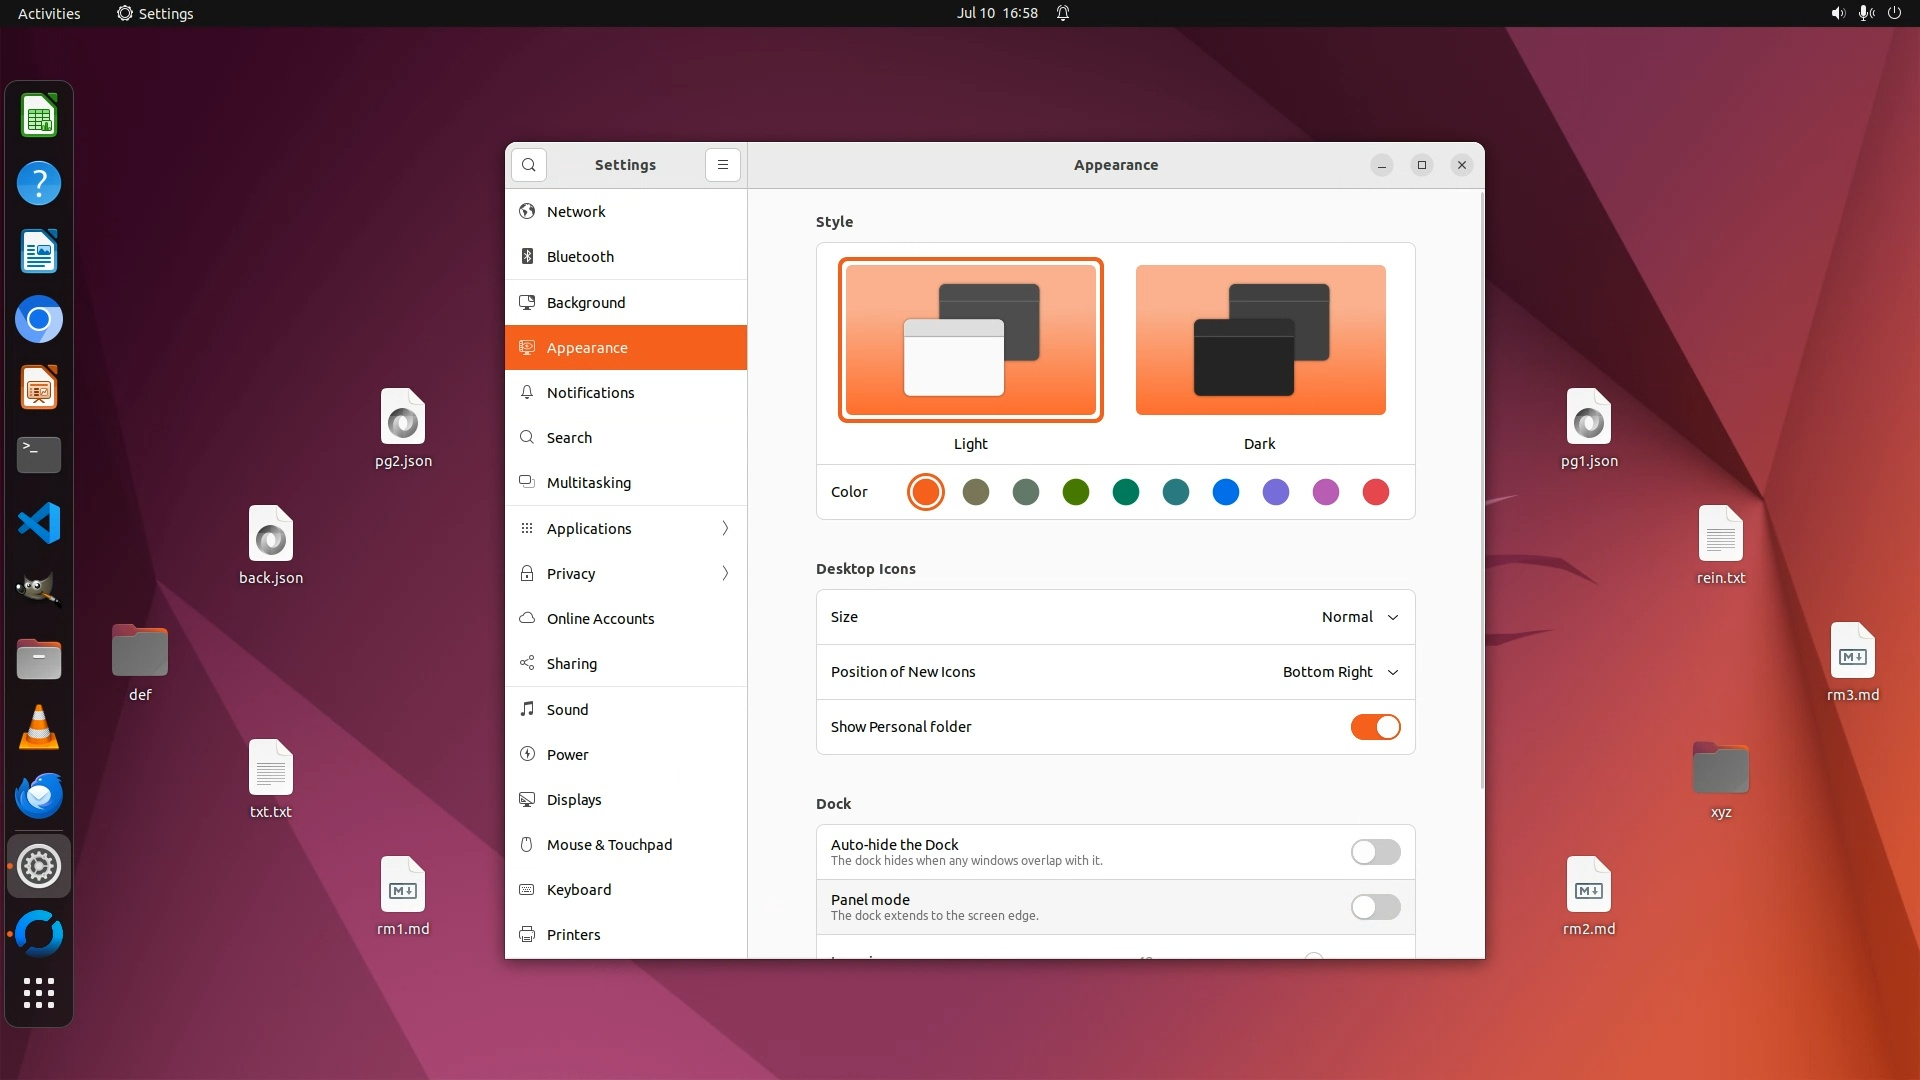The image size is (1920, 1080).
Task: Choose the Dark style thumbnail
Action: pyautogui.click(x=1260, y=340)
